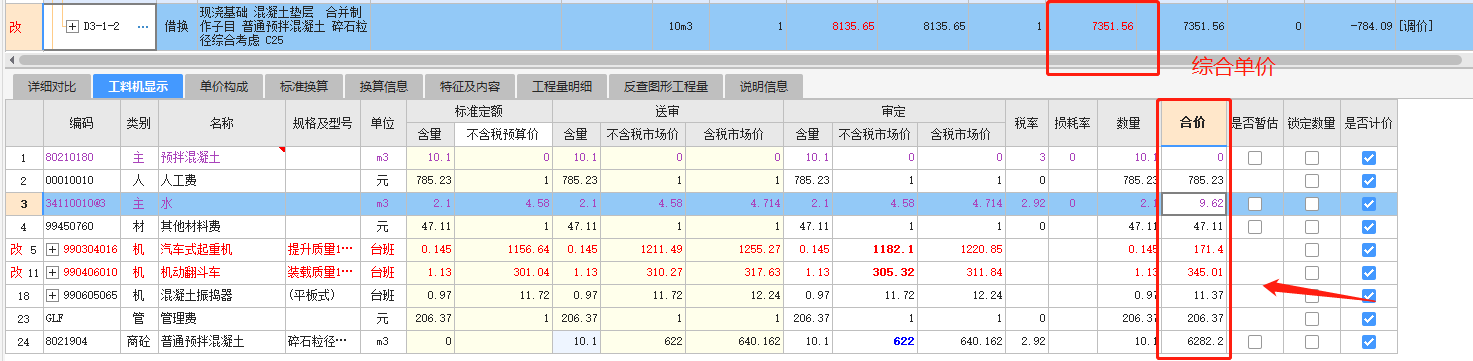Click the 不含税预算价 sub-header

point(503,134)
